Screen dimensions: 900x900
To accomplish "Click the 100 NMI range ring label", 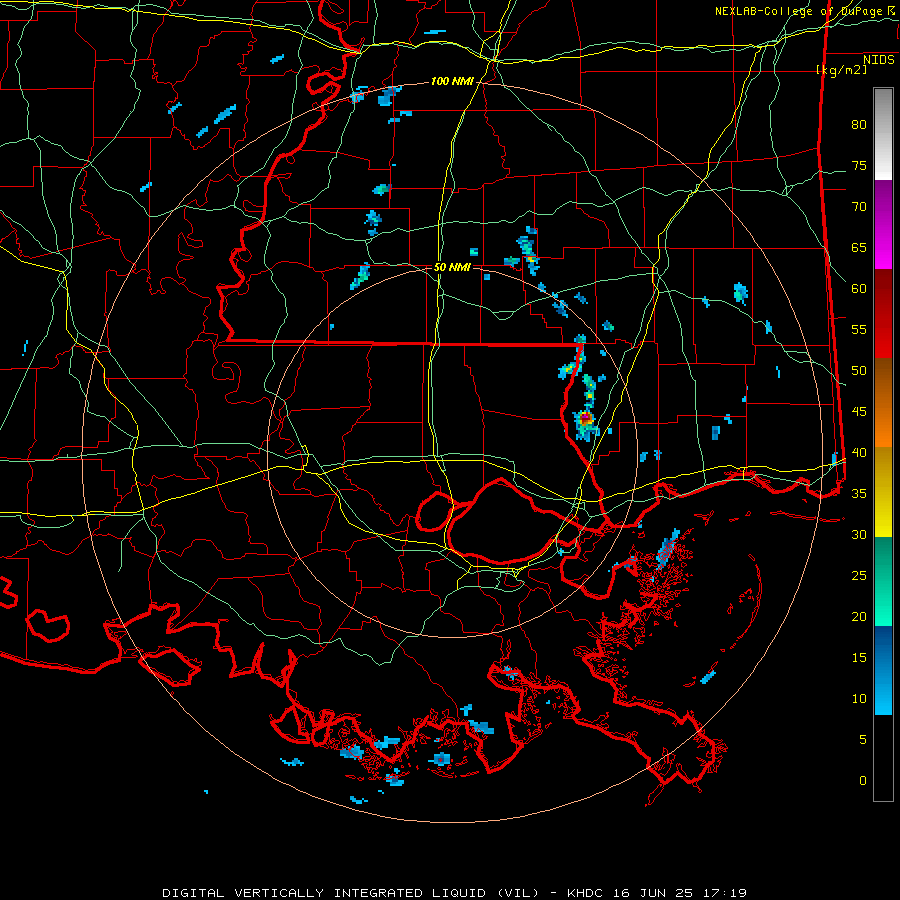I will click(452, 82).
